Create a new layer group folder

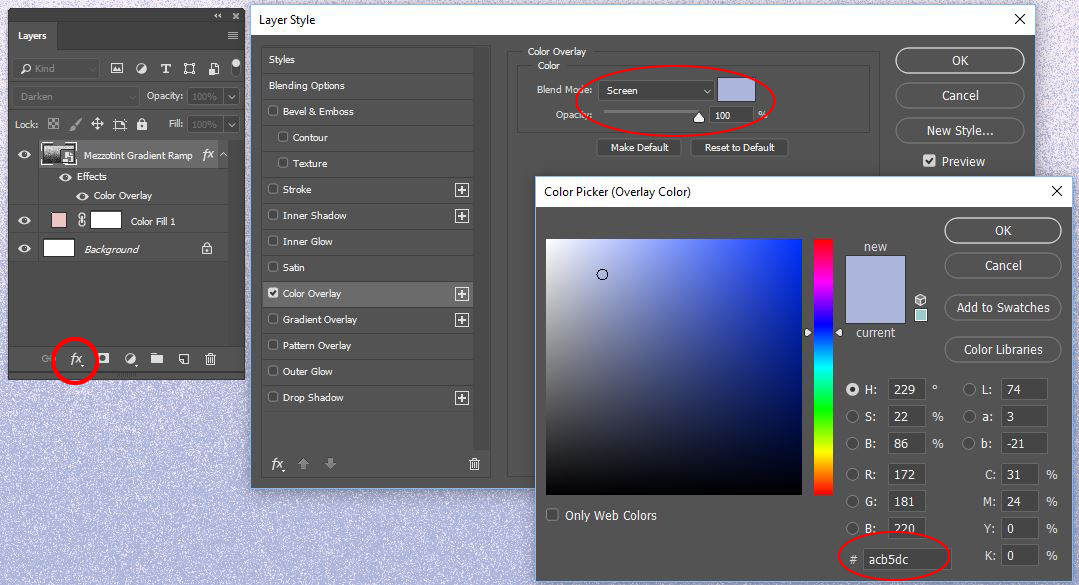pyautogui.click(x=157, y=359)
